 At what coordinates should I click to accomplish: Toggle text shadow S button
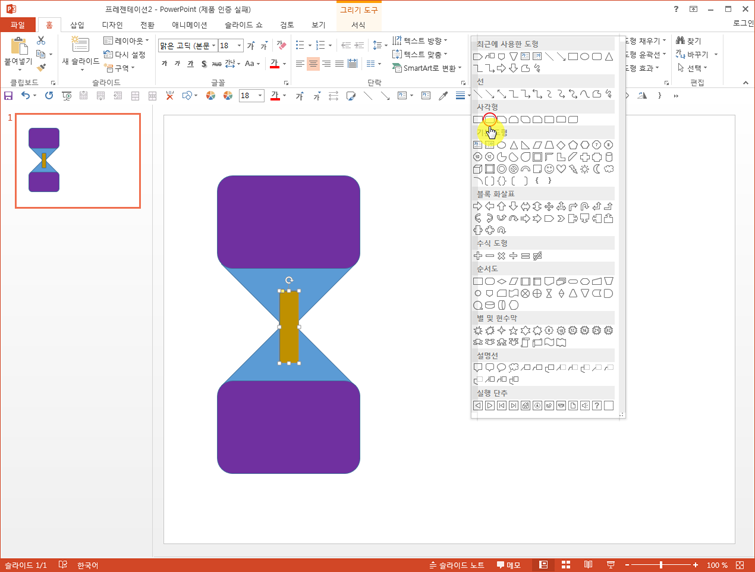pos(204,64)
